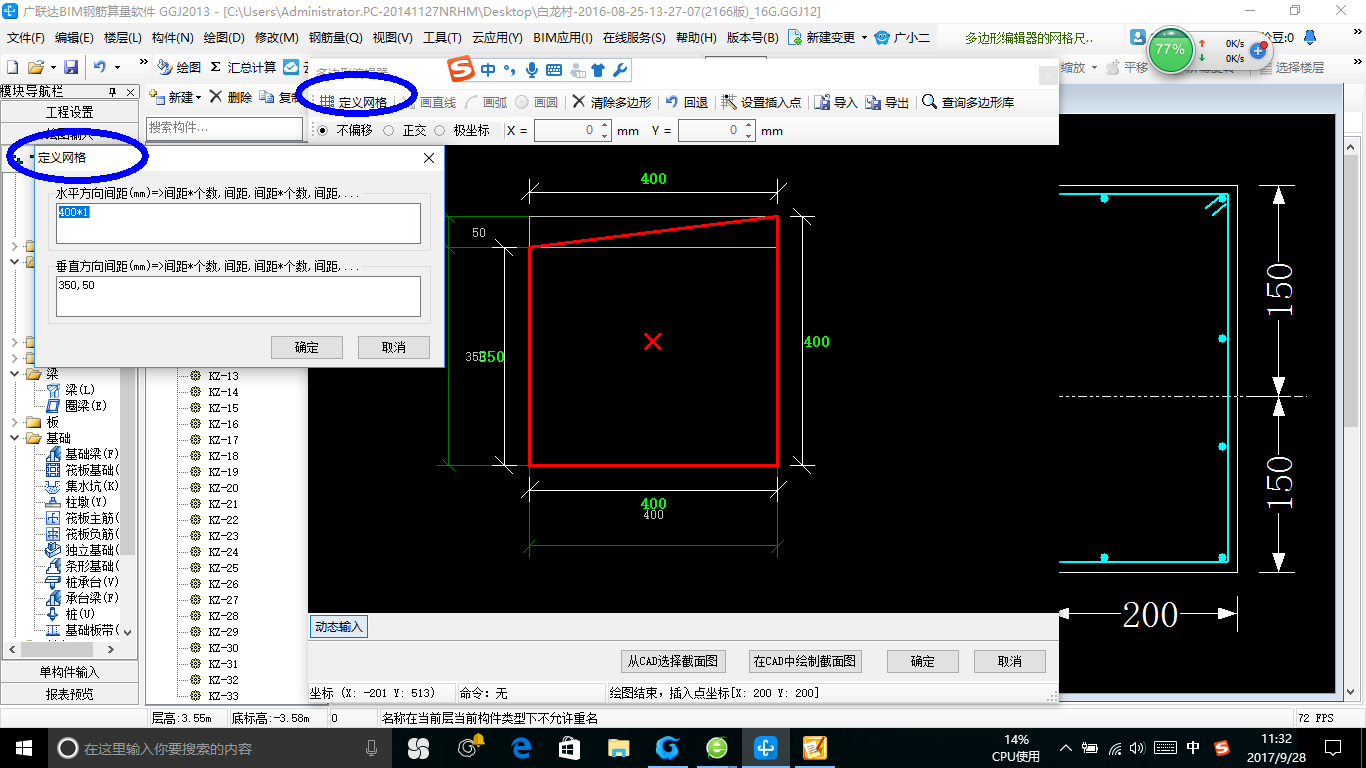Screen dimensions: 1366x768
Task: Open the 新建 dropdown arrow
Action: tap(198, 98)
